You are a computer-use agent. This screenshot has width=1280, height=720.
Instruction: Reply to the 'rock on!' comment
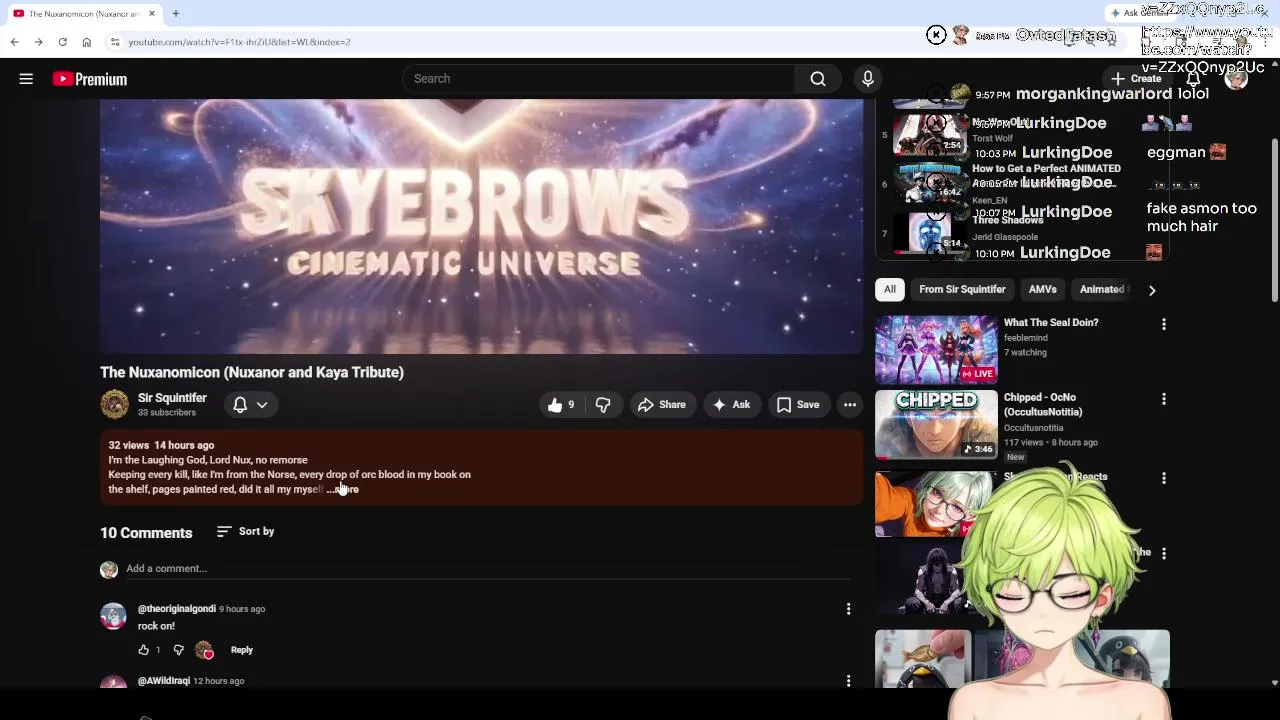[x=242, y=650]
